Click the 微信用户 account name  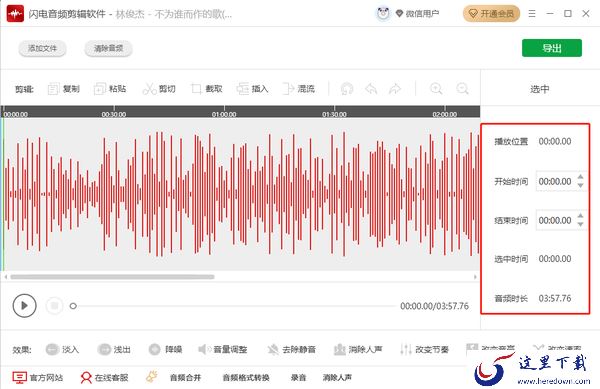pyautogui.click(x=422, y=14)
